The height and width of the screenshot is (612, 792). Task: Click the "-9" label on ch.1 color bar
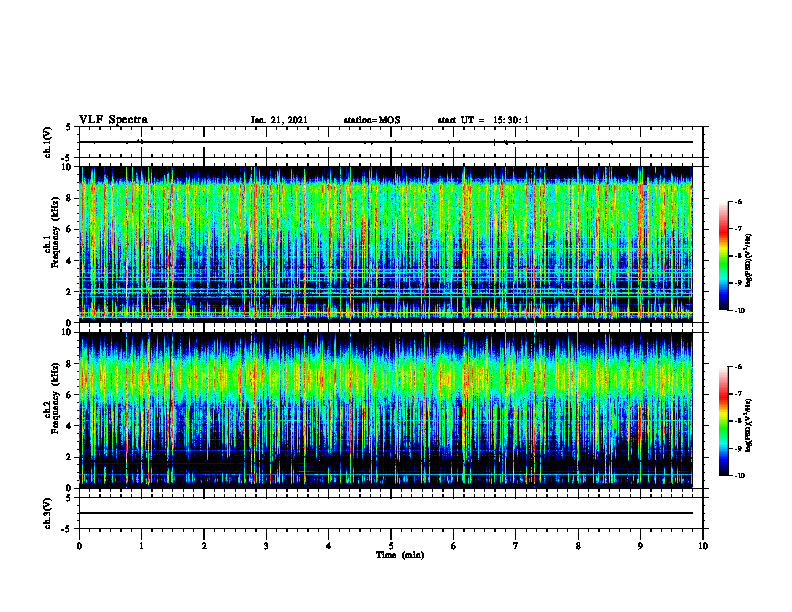tap(738, 283)
